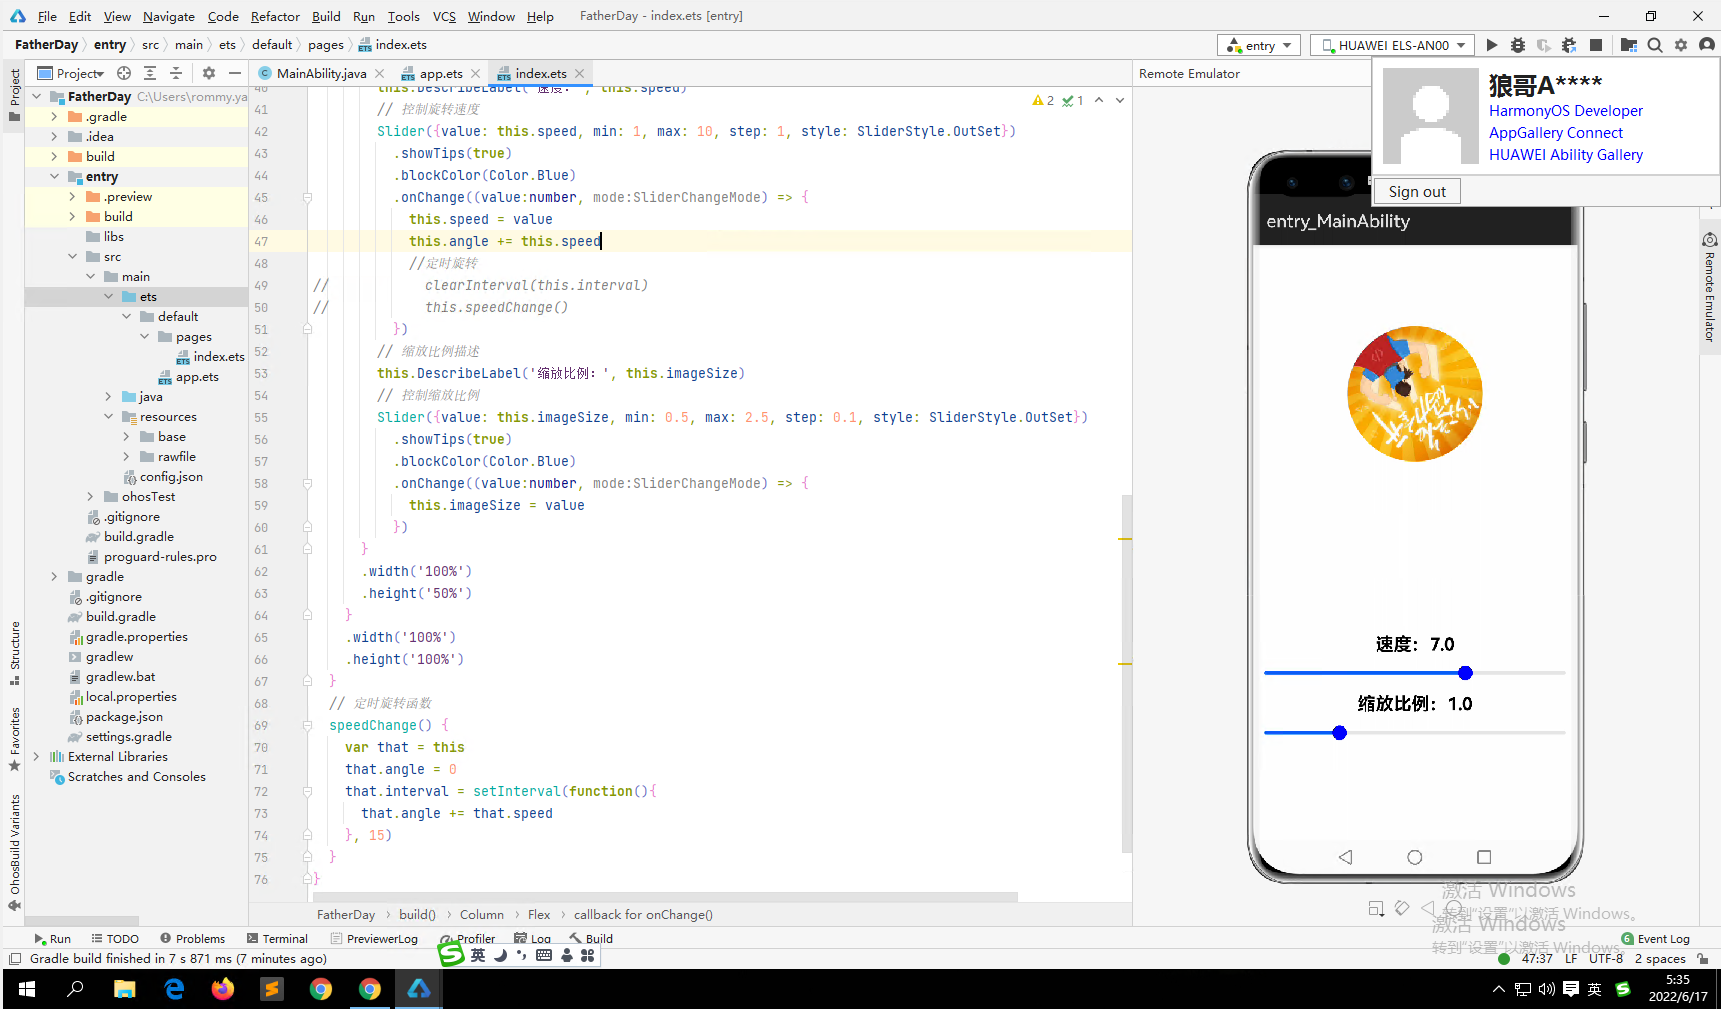
Task: Collapse the entry module folder
Action: click(x=54, y=177)
